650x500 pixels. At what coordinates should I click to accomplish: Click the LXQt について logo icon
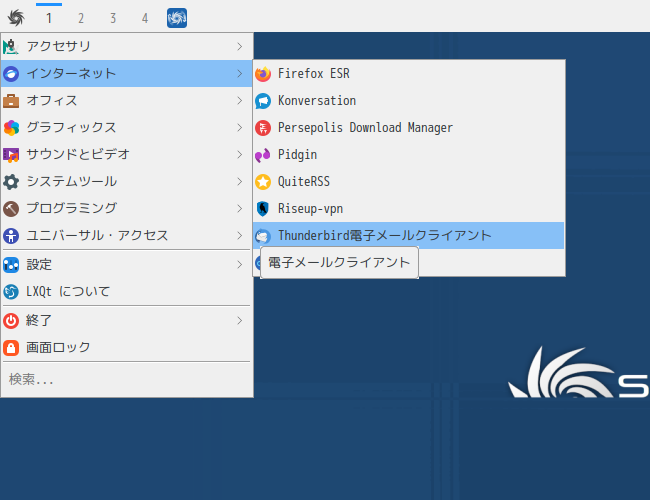click(11, 291)
